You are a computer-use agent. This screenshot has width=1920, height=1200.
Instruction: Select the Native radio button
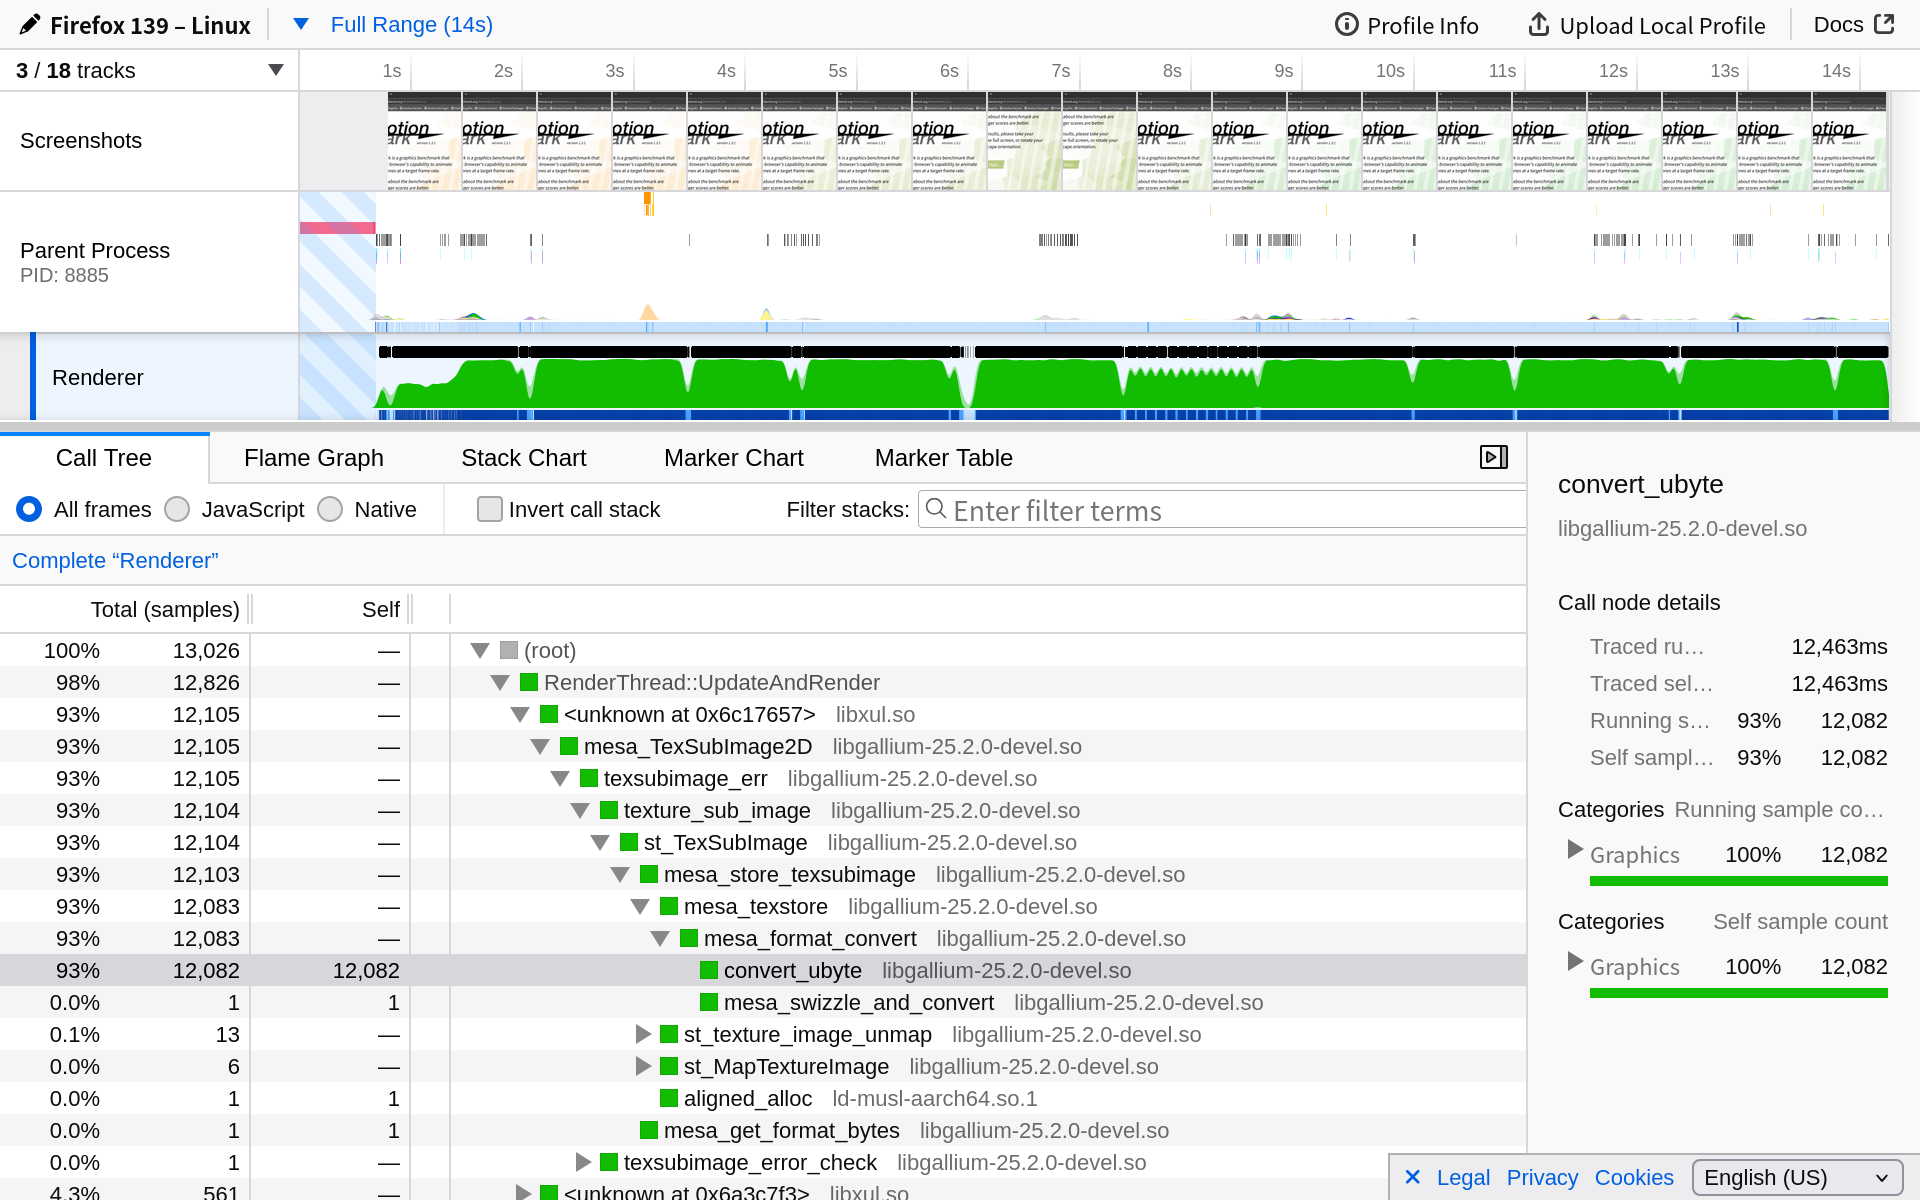tap(330, 509)
